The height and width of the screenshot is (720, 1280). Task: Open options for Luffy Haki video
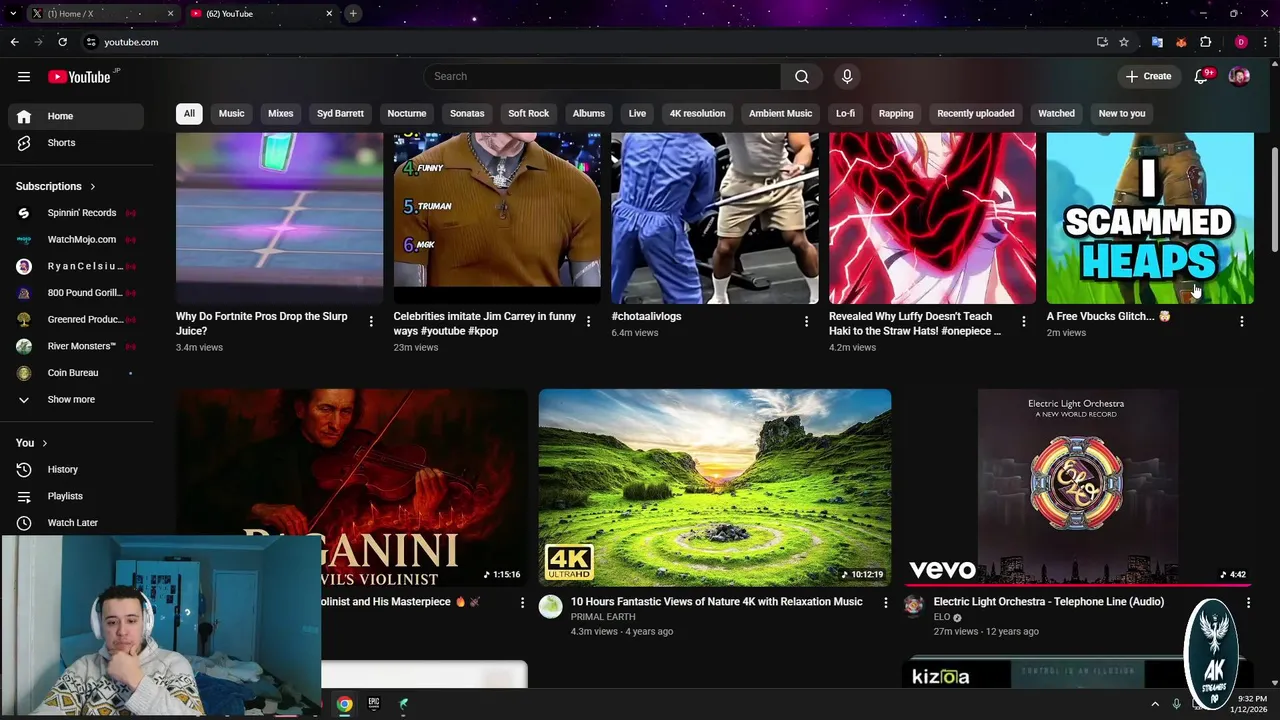(x=1023, y=322)
